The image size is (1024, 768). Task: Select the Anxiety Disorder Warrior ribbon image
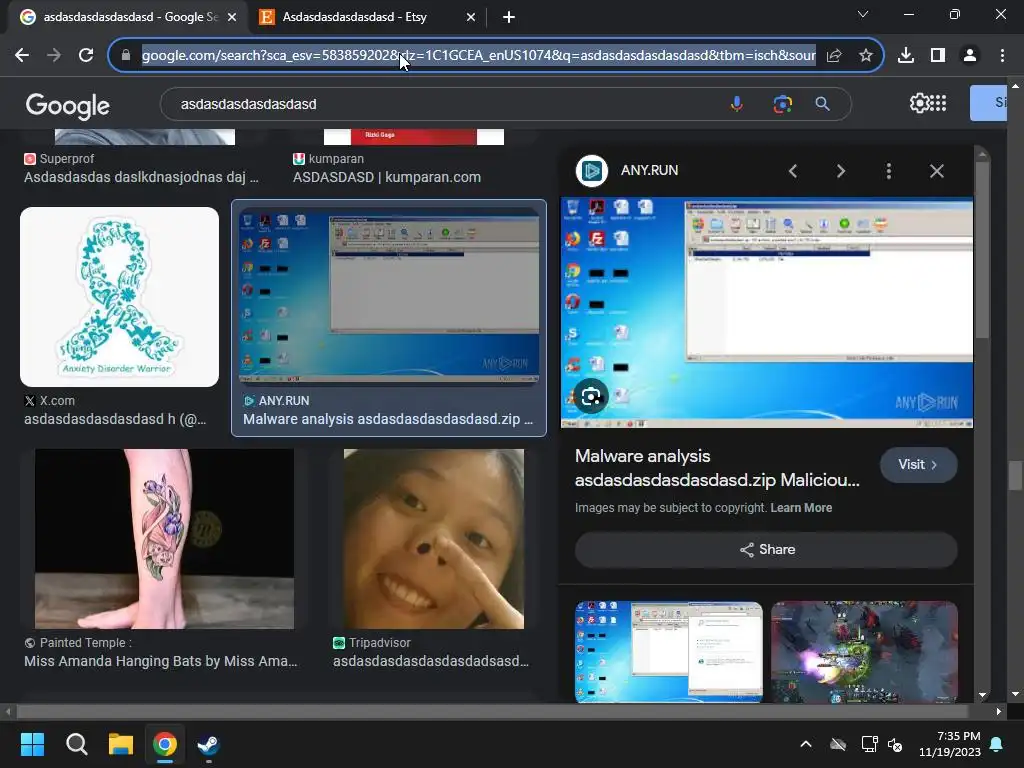pyautogui.click(x=120, y=297)
